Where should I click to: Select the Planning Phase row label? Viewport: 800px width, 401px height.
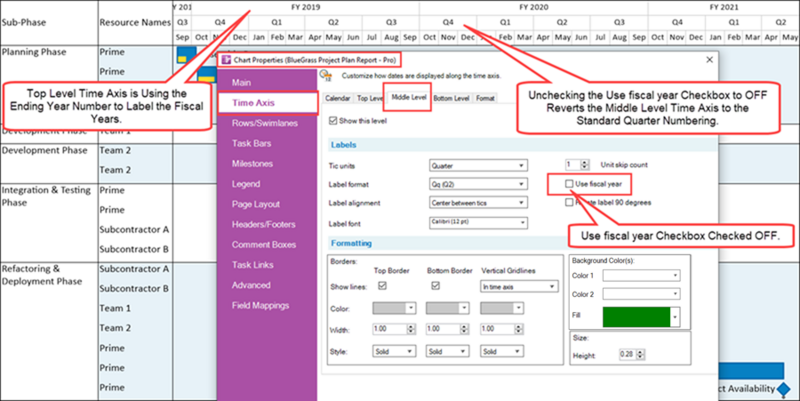[34, 52]
